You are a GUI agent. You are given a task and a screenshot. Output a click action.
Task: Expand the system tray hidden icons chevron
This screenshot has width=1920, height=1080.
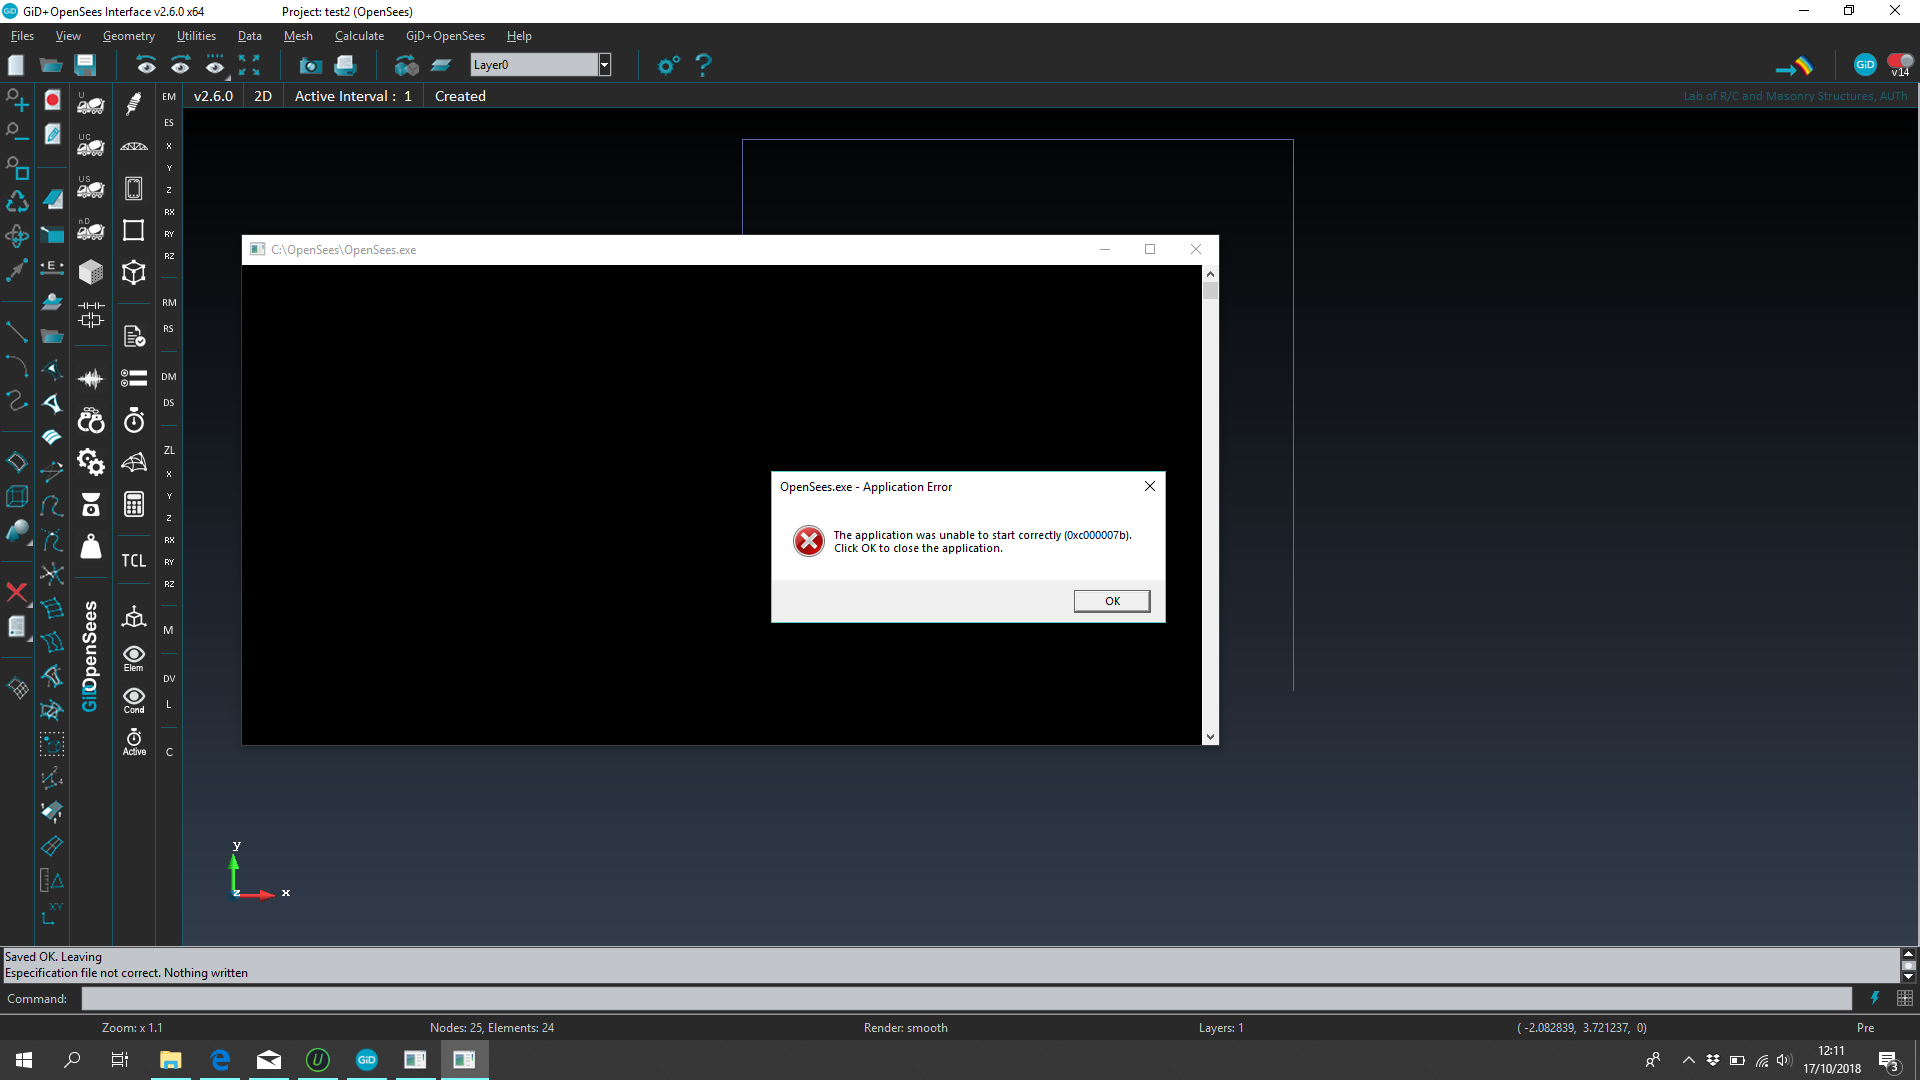point(1688,1060)
